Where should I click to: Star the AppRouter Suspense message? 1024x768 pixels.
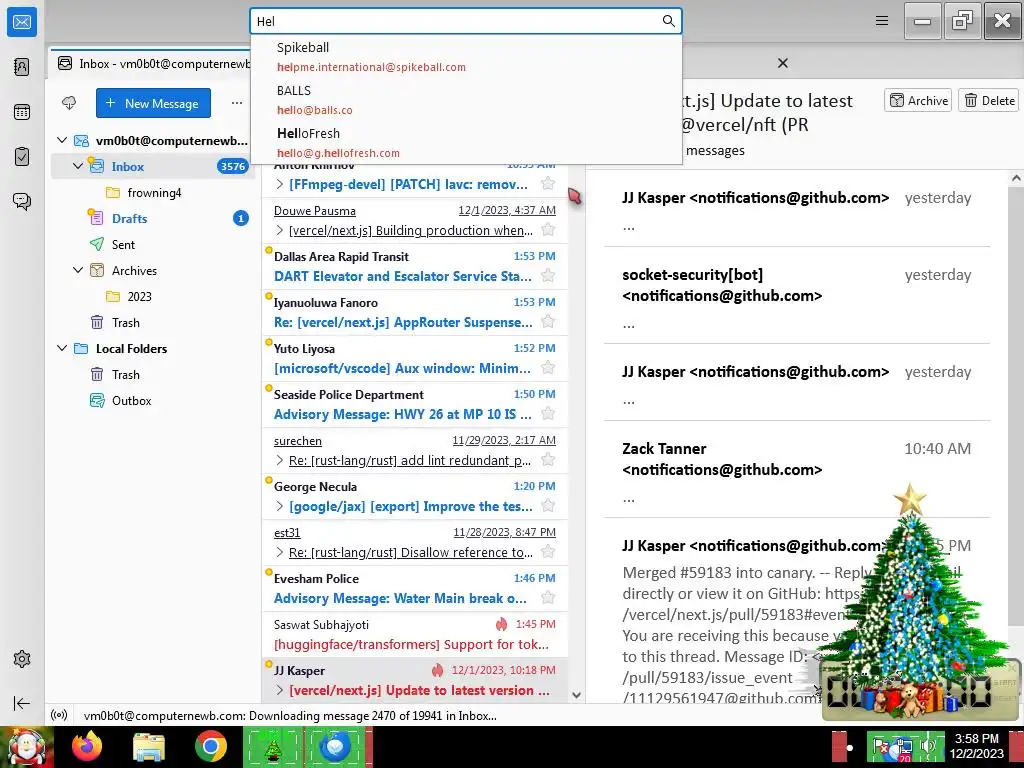pyautogui.click(x=548, y=322)
